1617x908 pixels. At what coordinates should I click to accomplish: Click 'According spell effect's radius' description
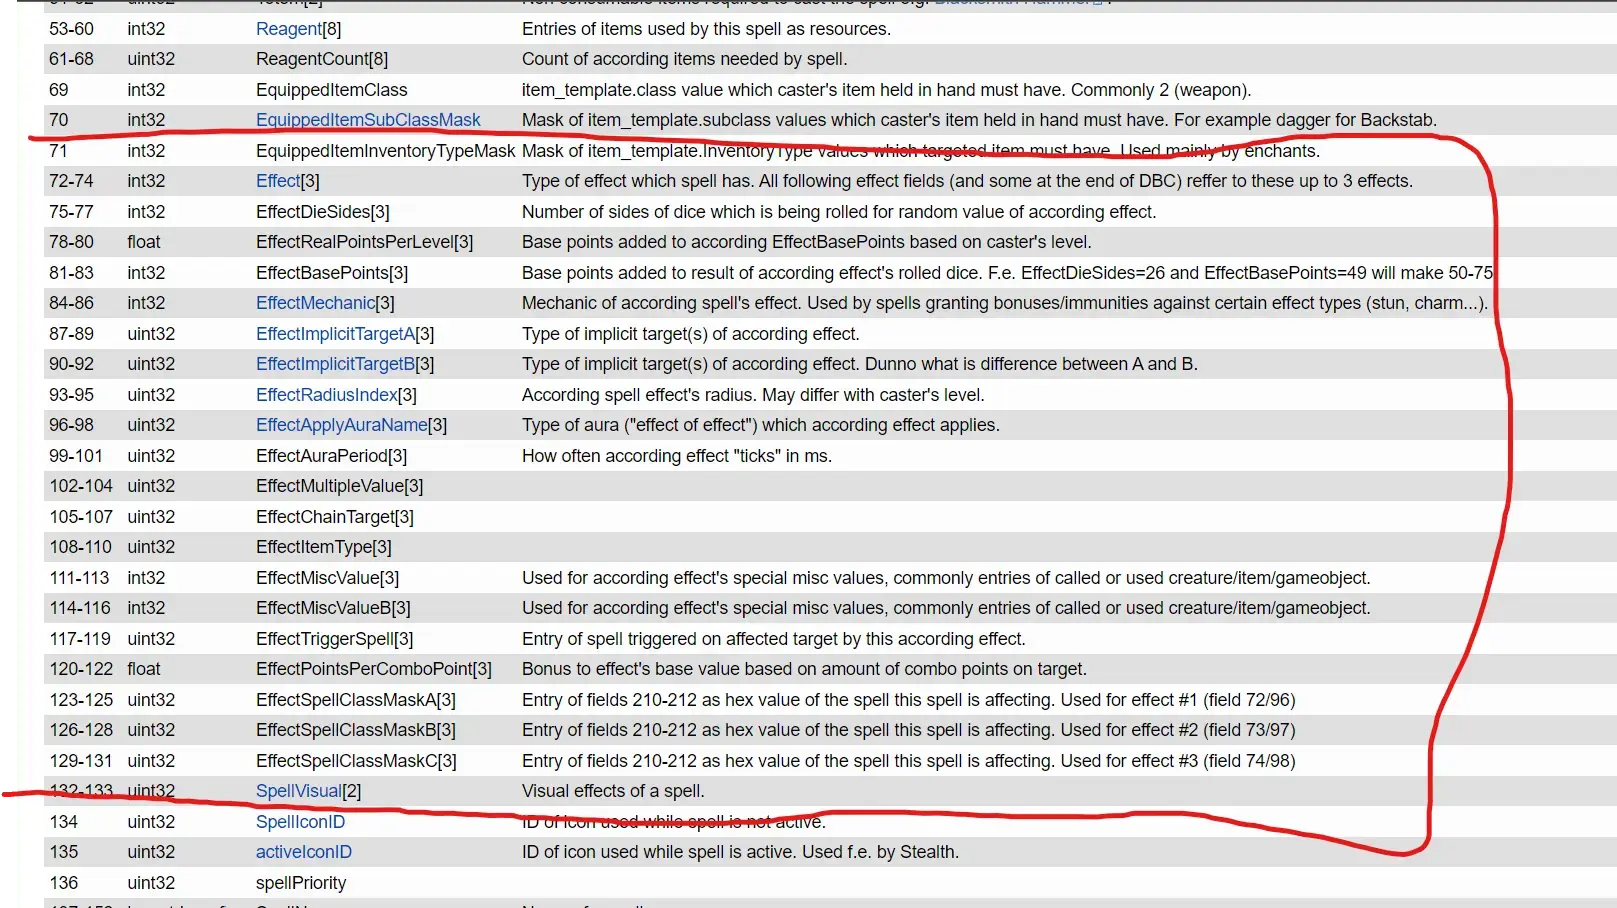[753, 395]
